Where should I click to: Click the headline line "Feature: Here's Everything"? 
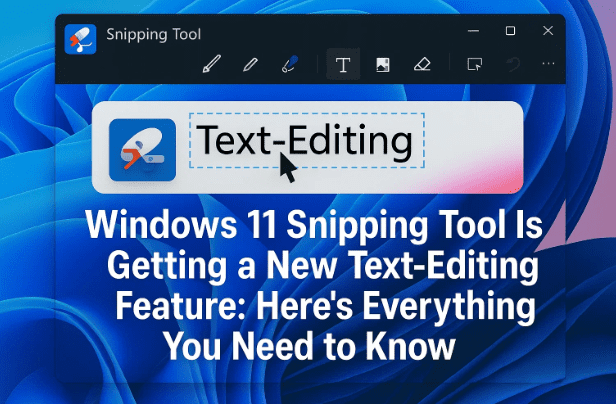coord(325,307)
